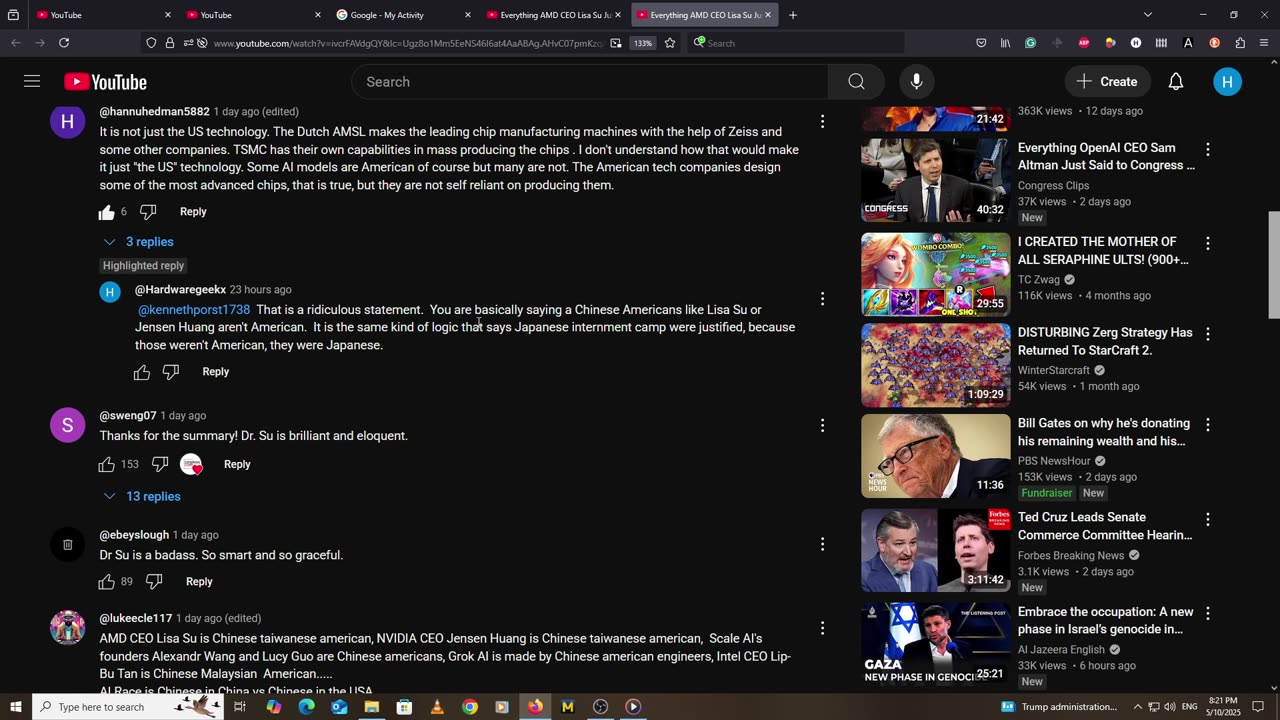Open options menu for @hannuhedman5882 comment
This screenshot has width=1280, height=720.
click(x=822, y=121)
